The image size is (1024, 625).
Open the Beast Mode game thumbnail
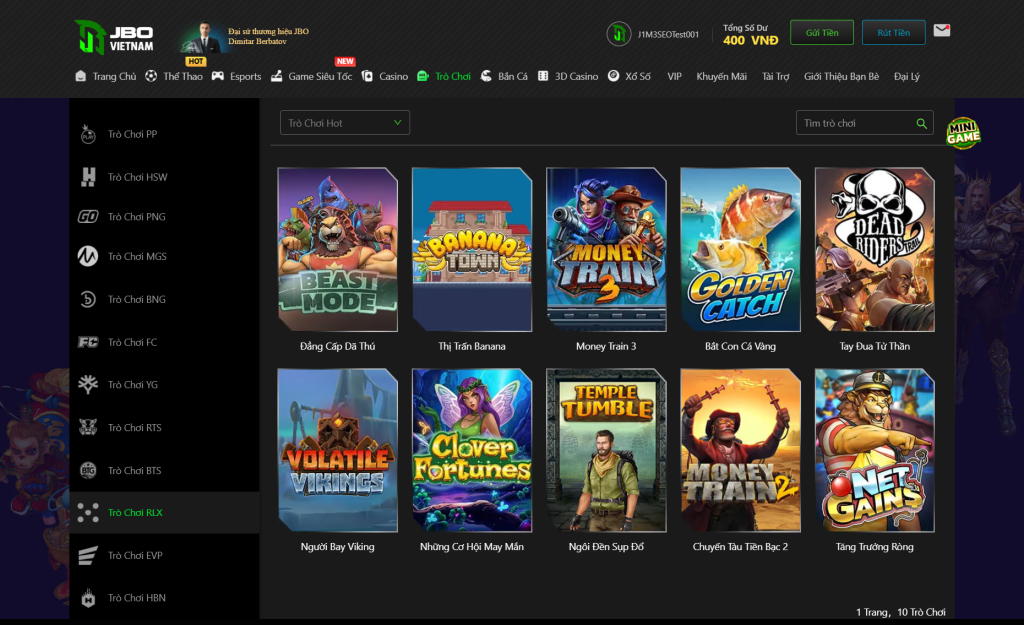[338, 249]
